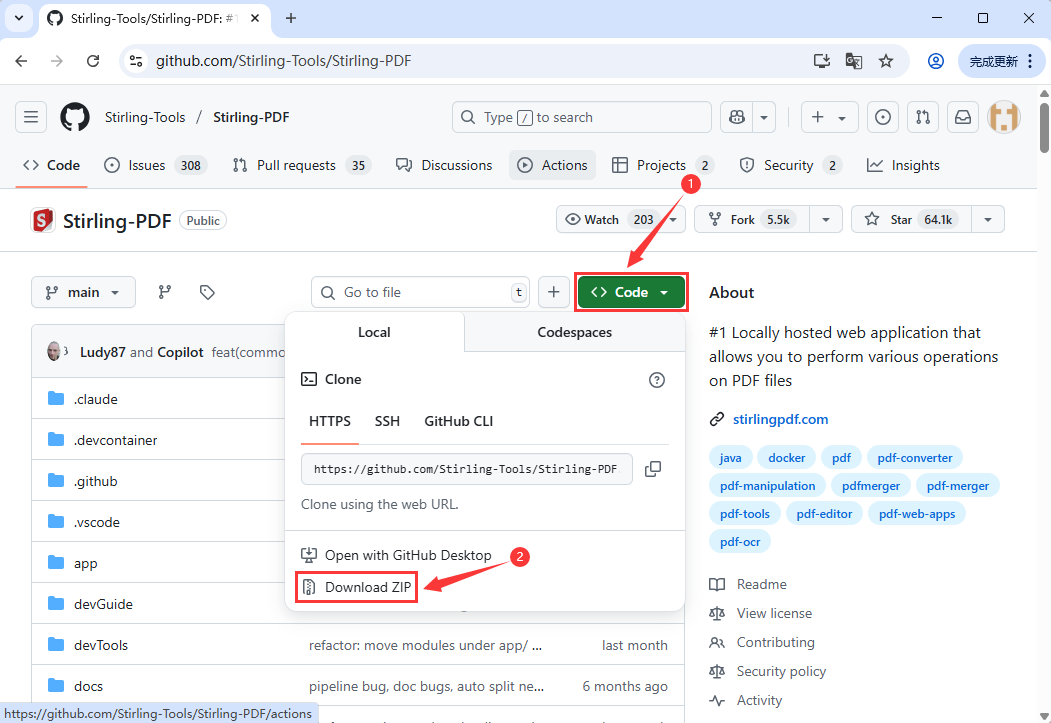
Task: Open the .devcontainer folder
Action: [x=115, y=440]
